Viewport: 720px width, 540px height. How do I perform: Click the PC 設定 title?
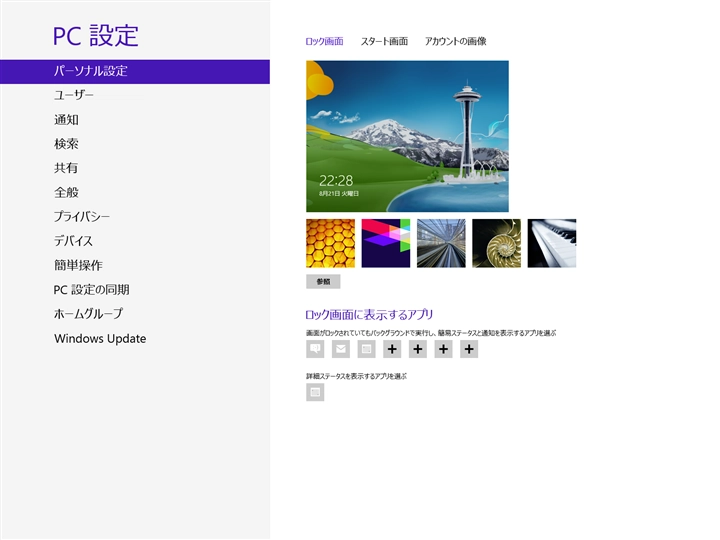(x=96, y=35)
